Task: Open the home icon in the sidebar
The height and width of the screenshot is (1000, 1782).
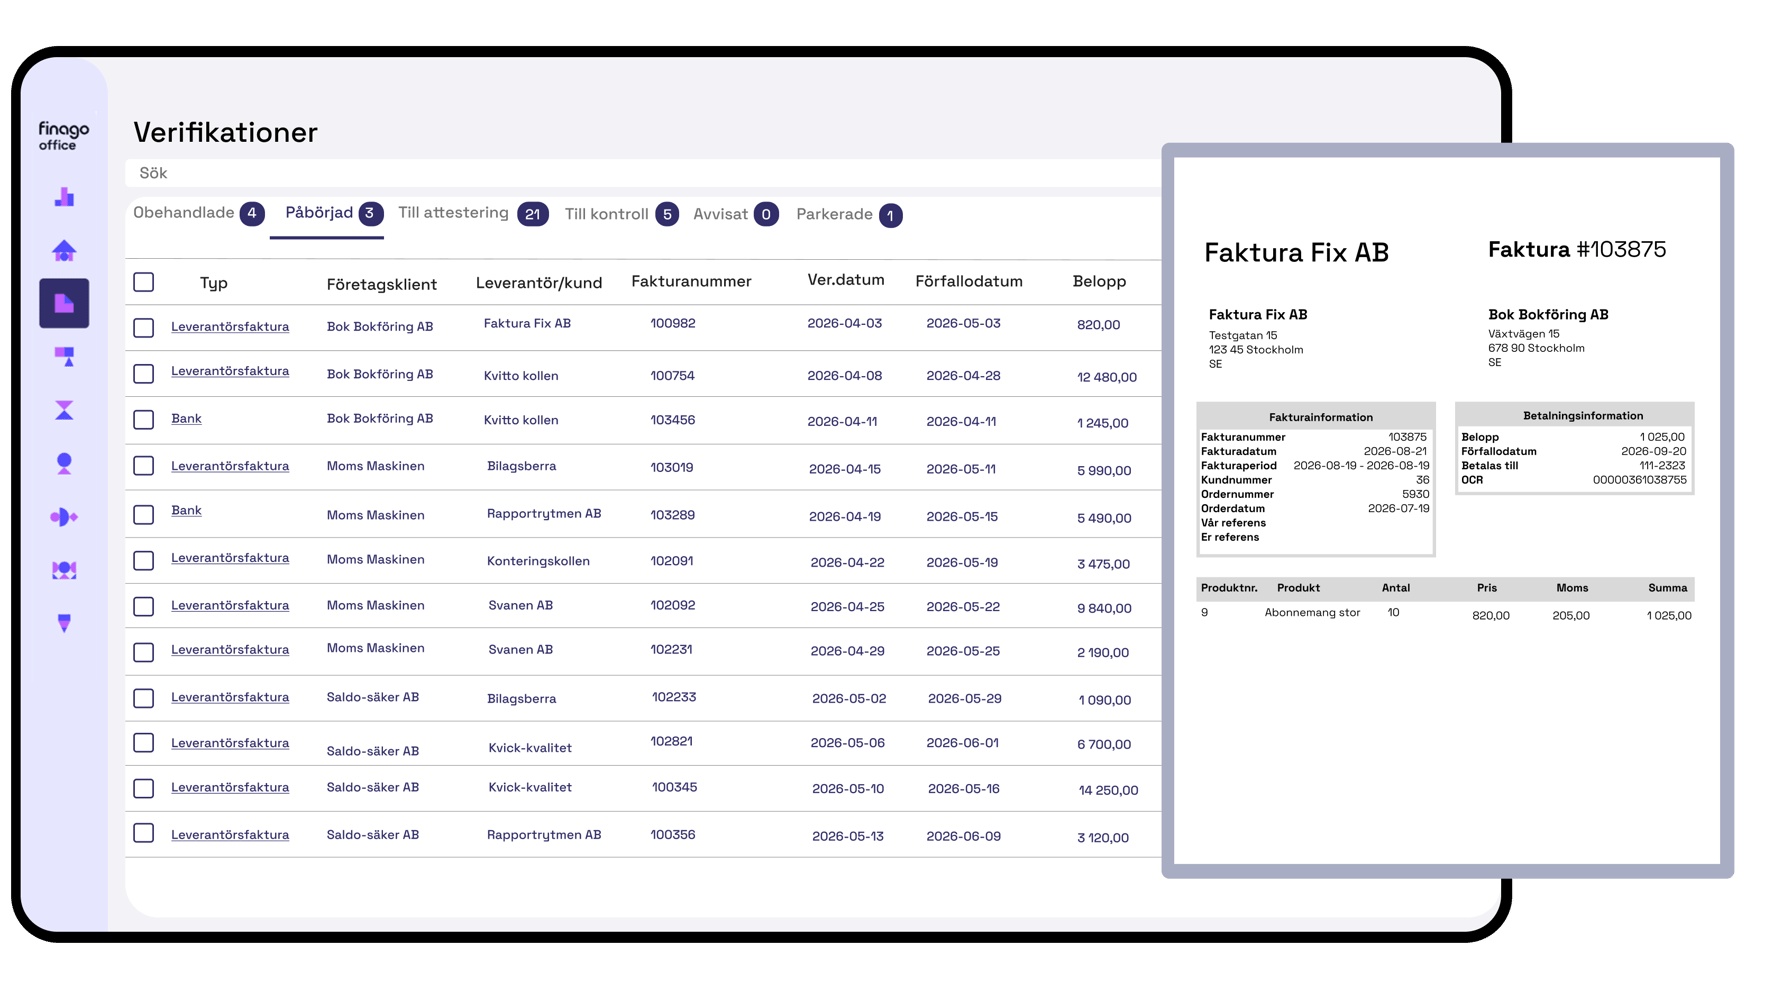Action: click(64, 250)
